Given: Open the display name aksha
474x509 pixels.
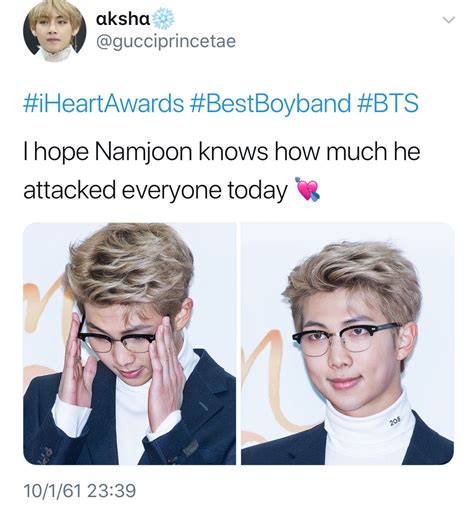Looking at the screenshot, I should [123, 19].
